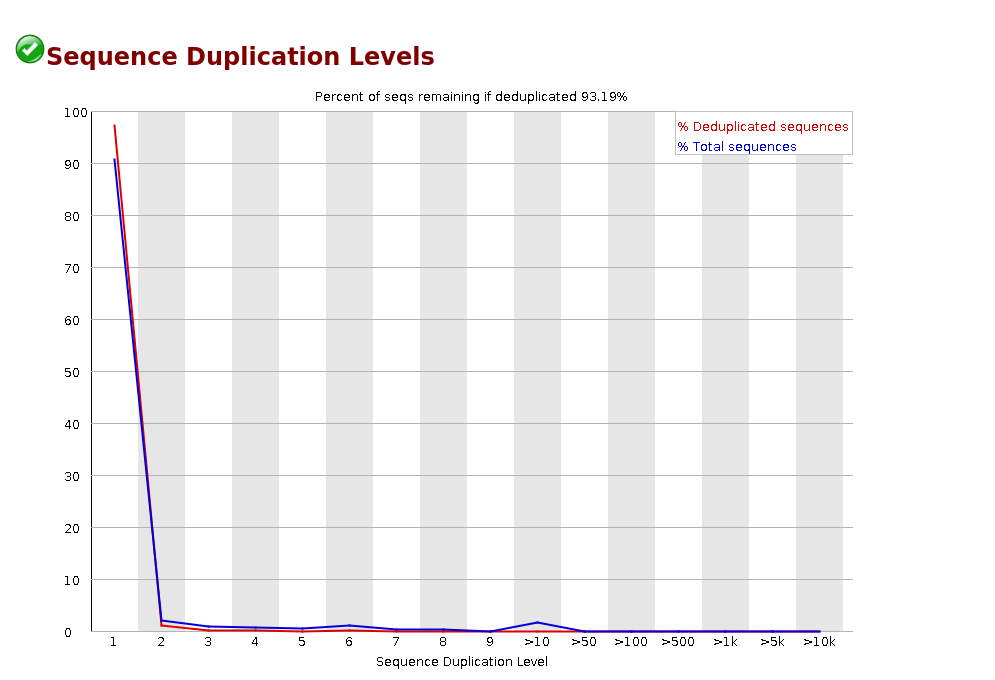Click x-axis label >100

point(631,642)
